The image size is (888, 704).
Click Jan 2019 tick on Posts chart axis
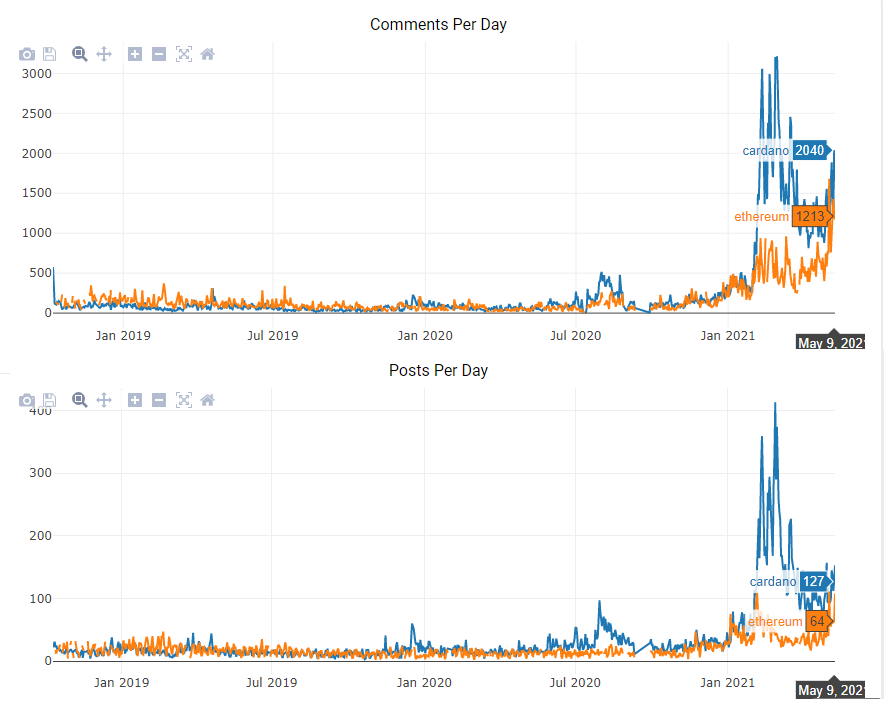122,682
